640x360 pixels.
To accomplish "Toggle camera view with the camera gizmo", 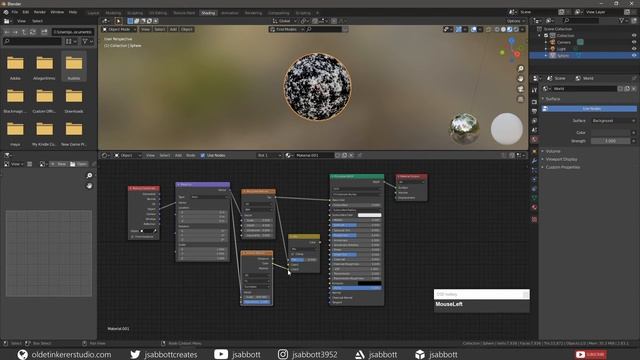I will pos(520,89).
